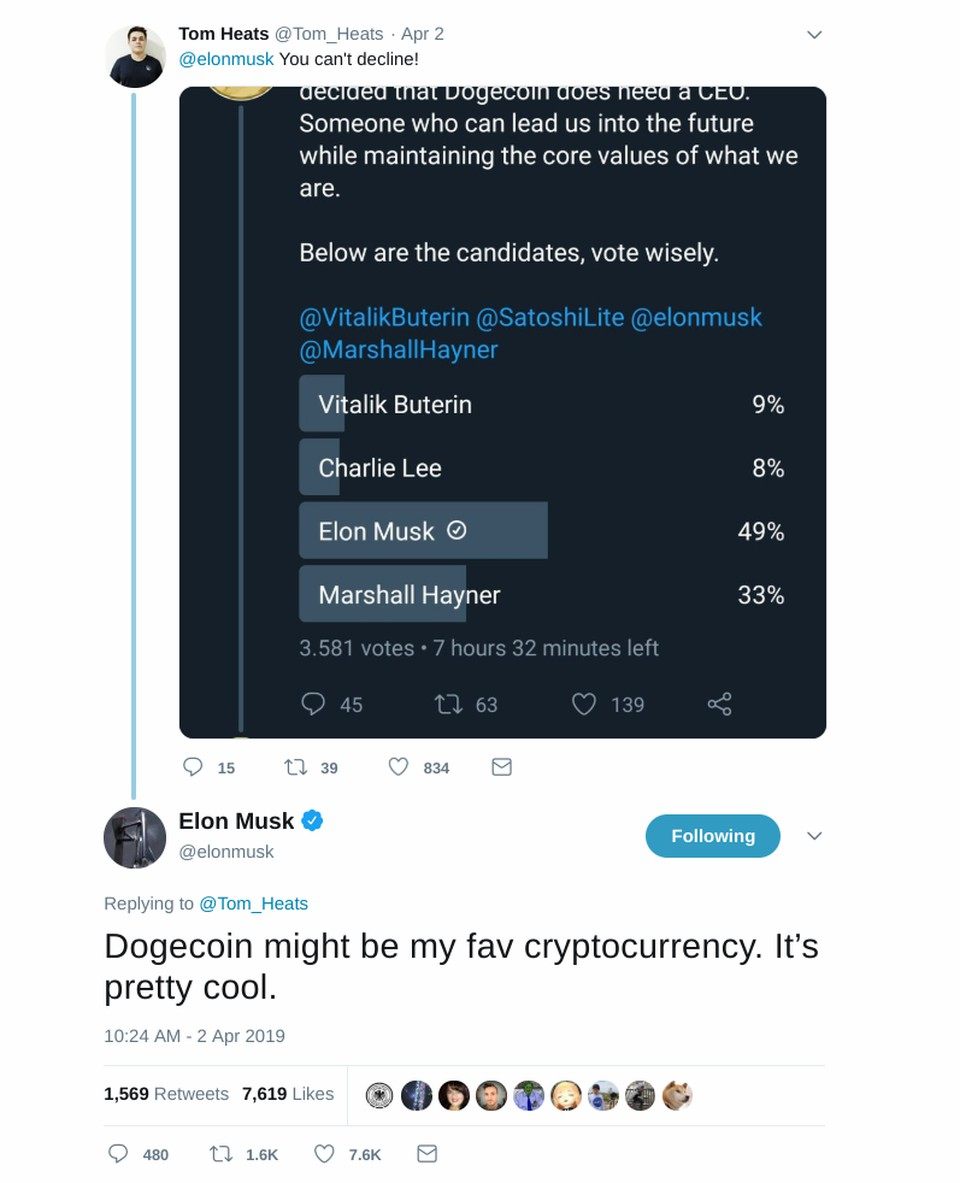Retweet Tom Heats' tweet
Screen dimensions: 960x1183
296,767
